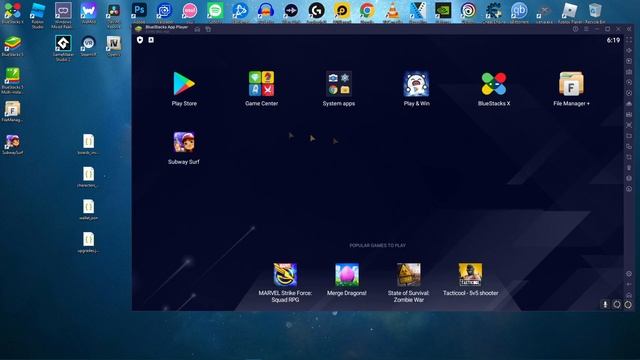Select the Logitech G HUB desktop shortcut

pyautogui.click(x=316, y=12)
